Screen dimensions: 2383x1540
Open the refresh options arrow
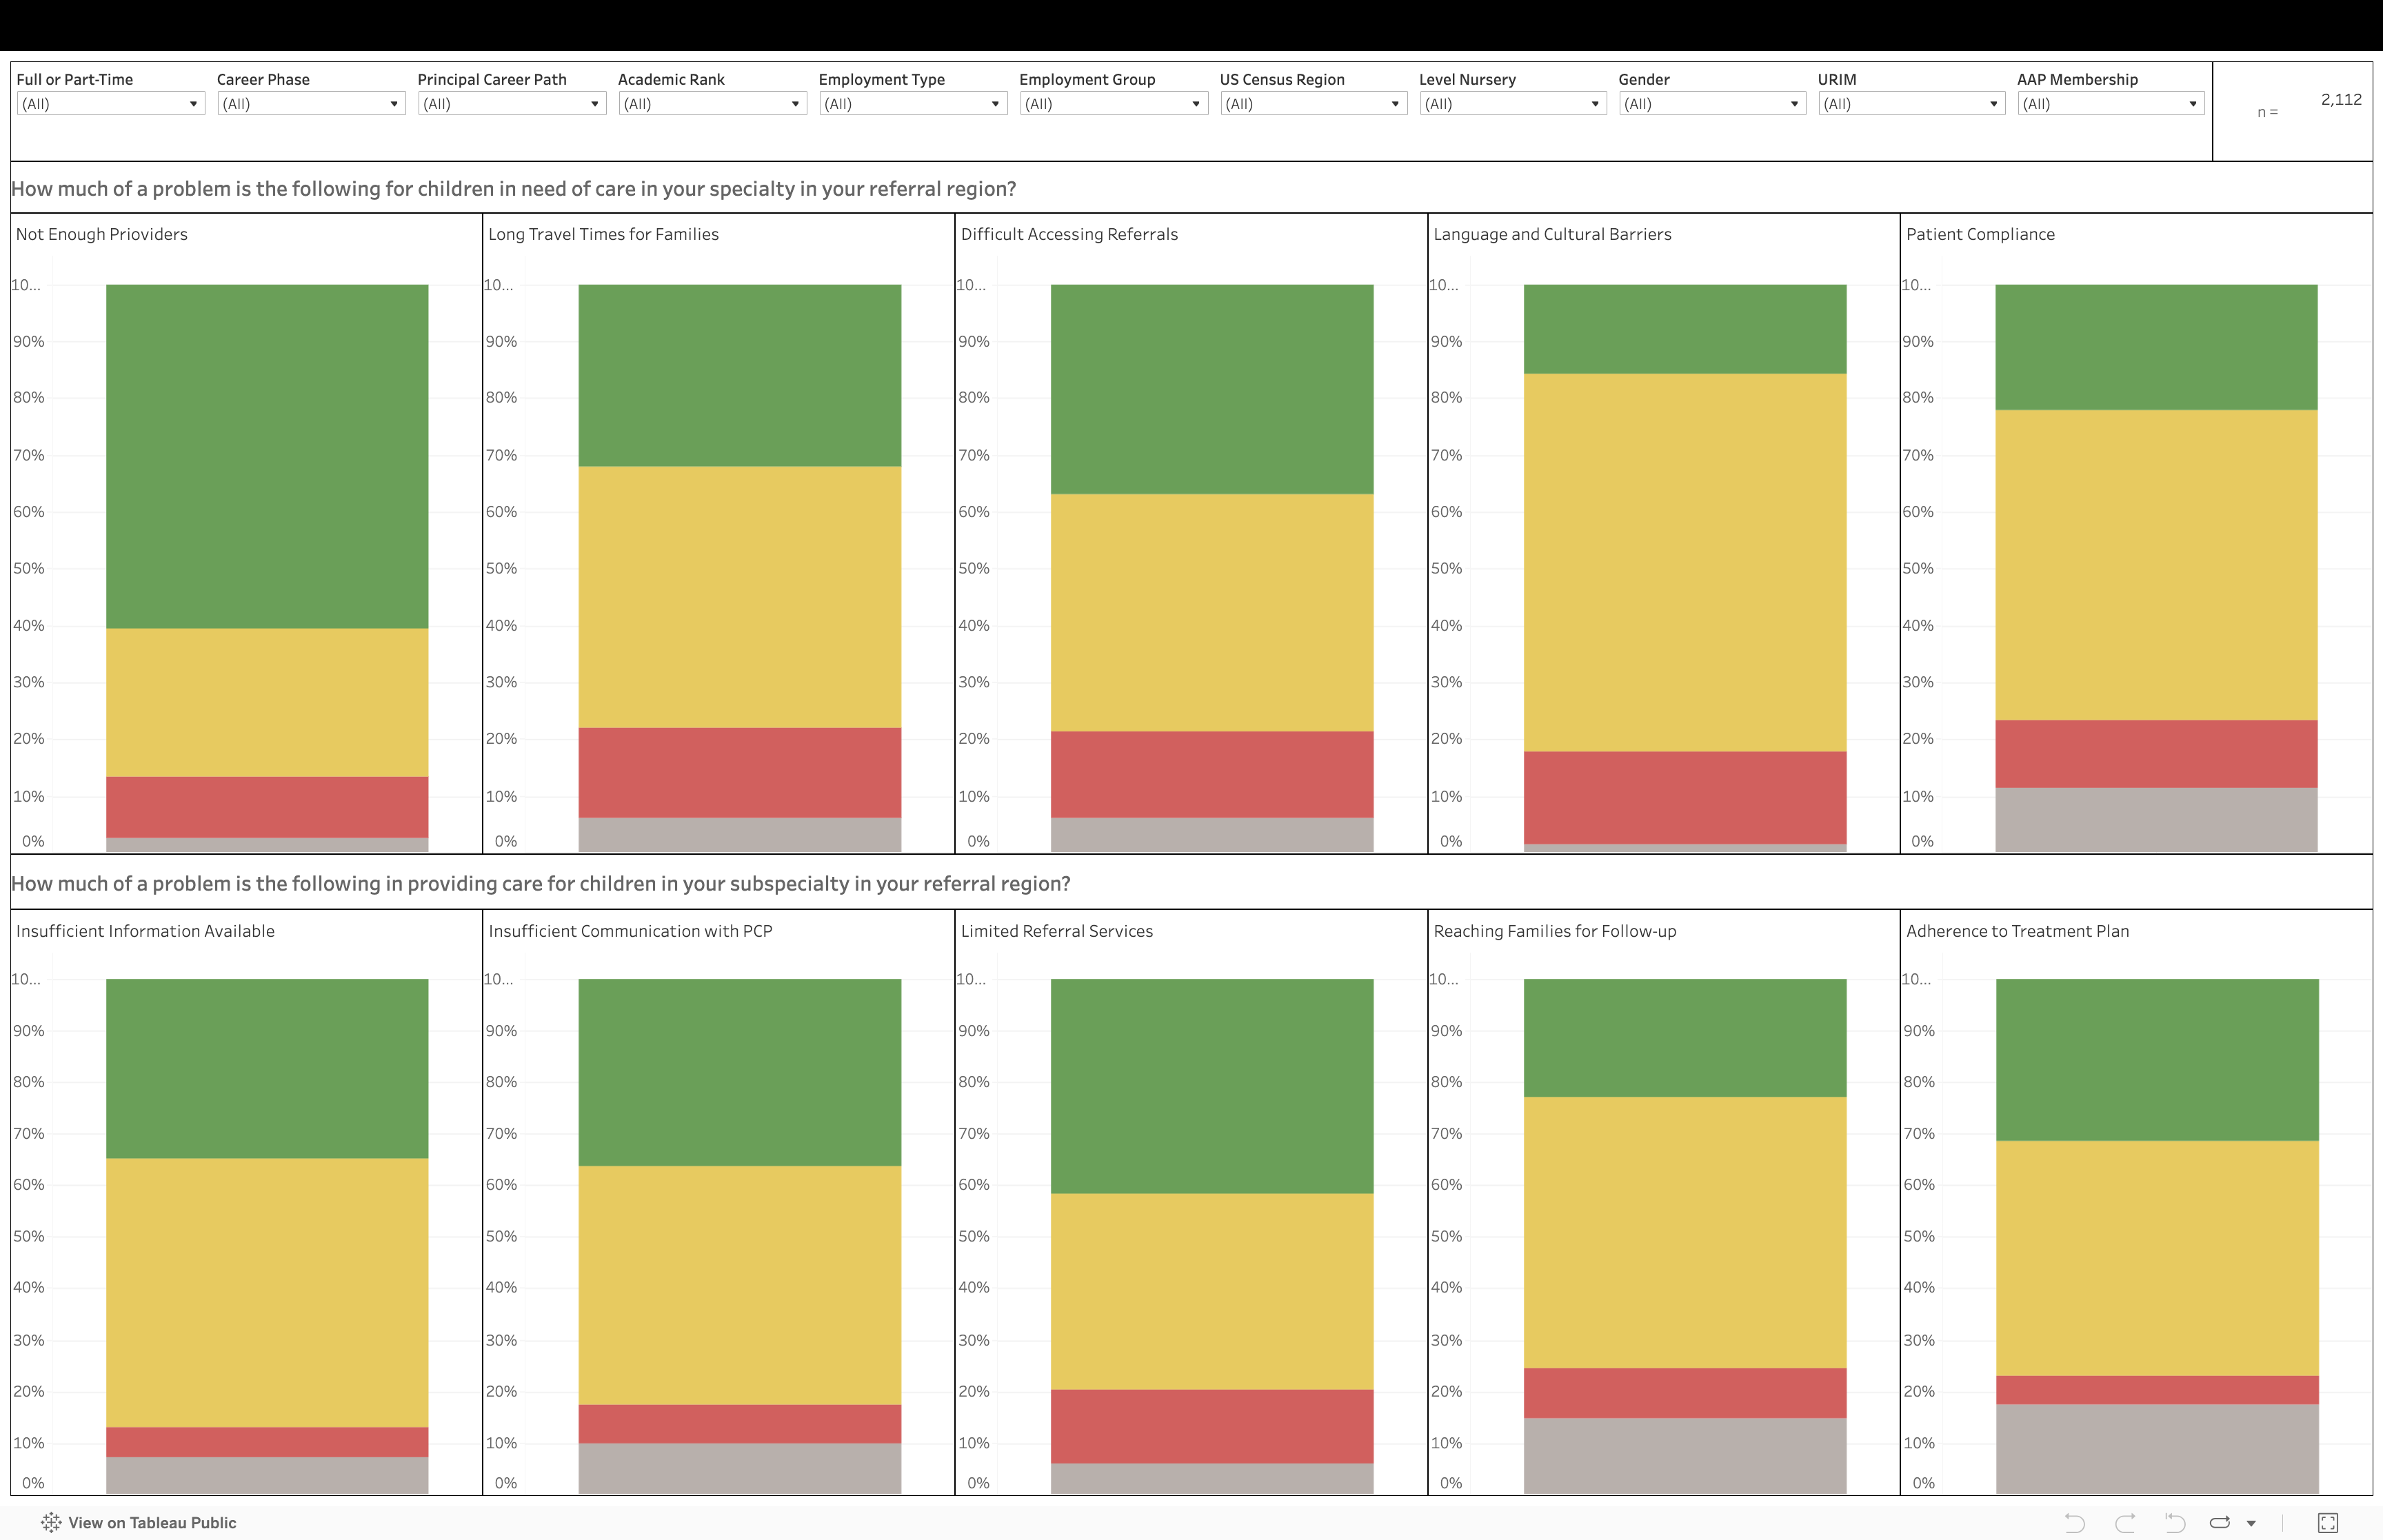point(2251,1524)
